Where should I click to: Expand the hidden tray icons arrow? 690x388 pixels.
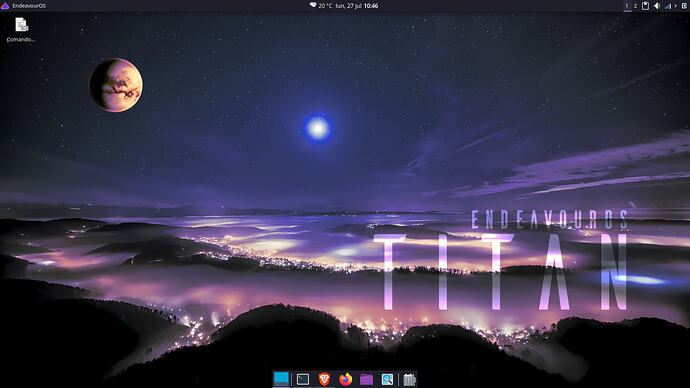[x=675, y=6]
